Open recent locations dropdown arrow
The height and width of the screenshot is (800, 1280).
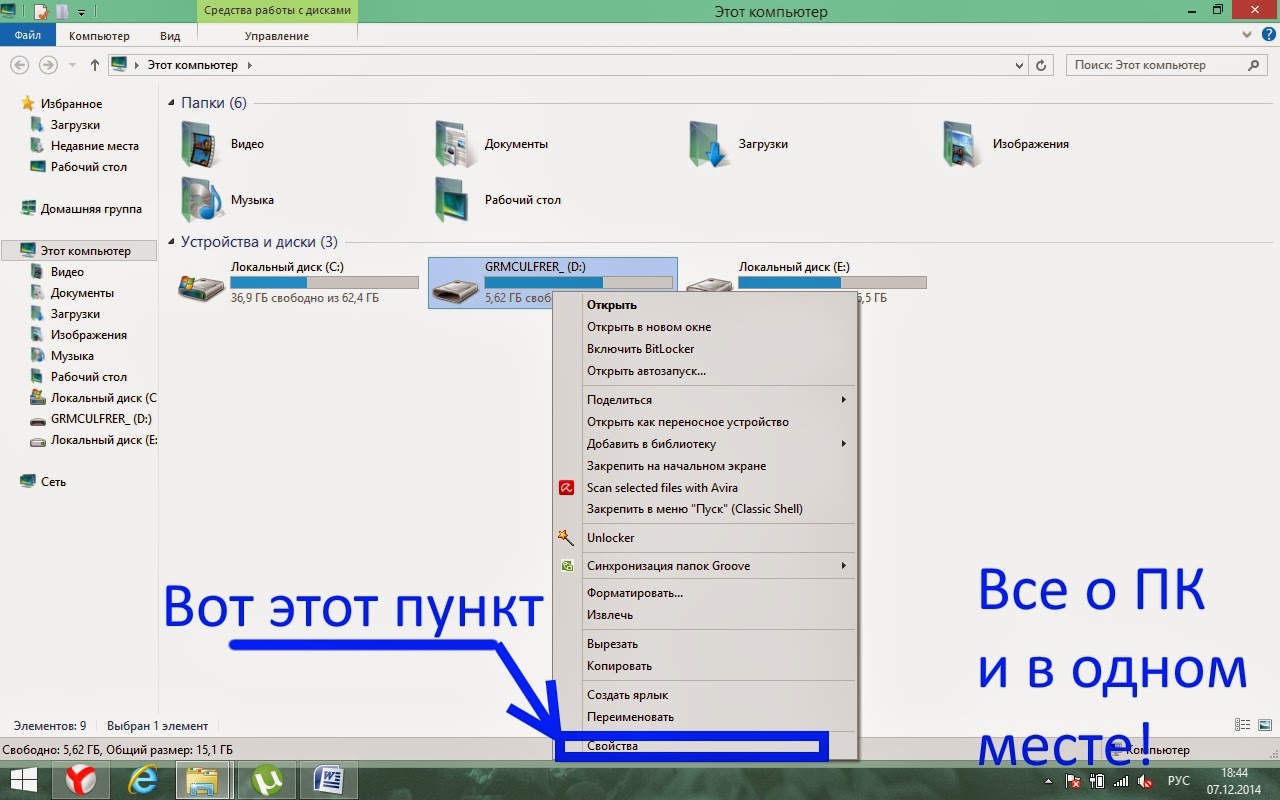coord(73,65)
